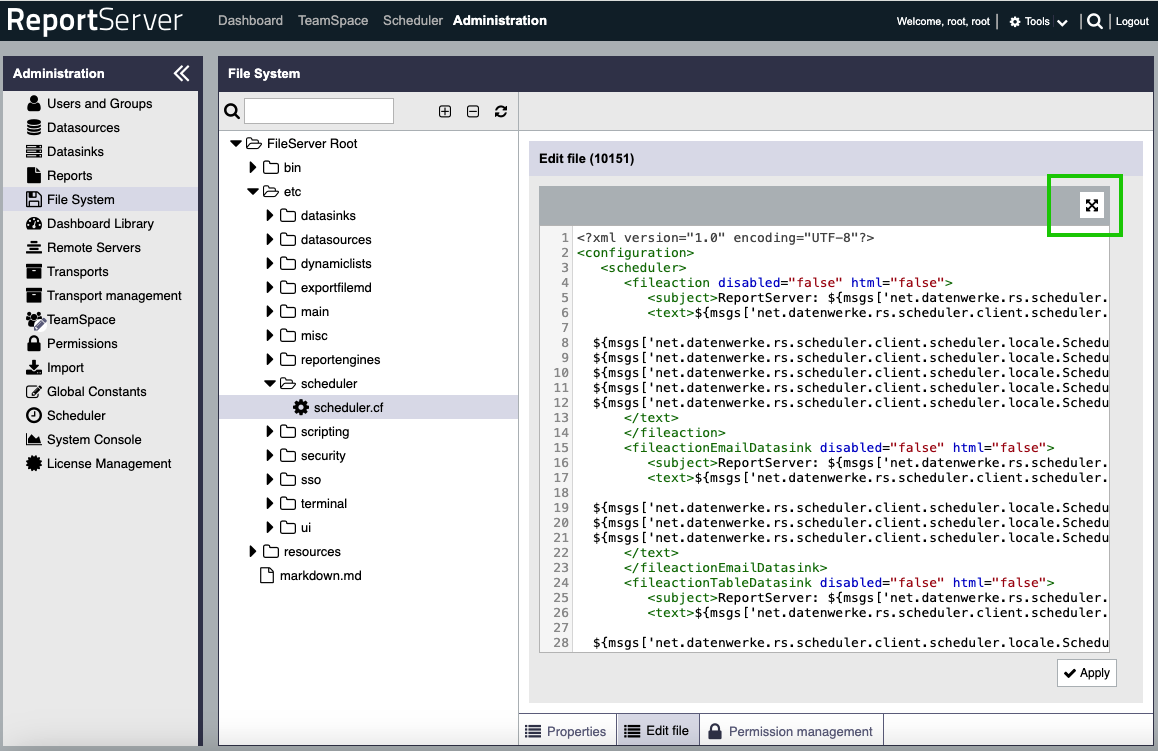The height and width of the screenshot is (751, 1158).
Task: Collapse the scheduler folder
Action: [x=270, y=383]
